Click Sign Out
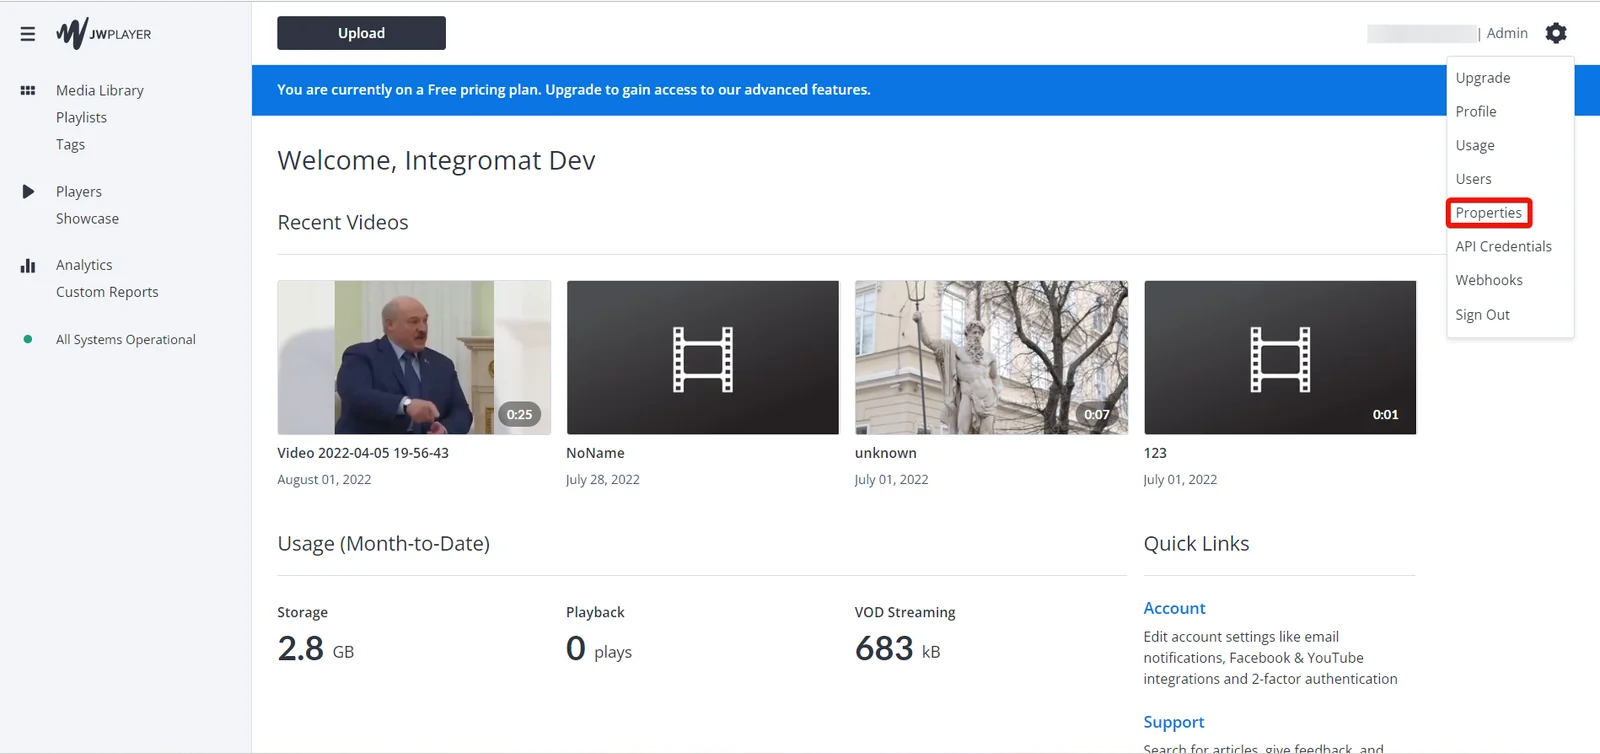Screen dimensions: 1600x754 tap(1482, 314)
